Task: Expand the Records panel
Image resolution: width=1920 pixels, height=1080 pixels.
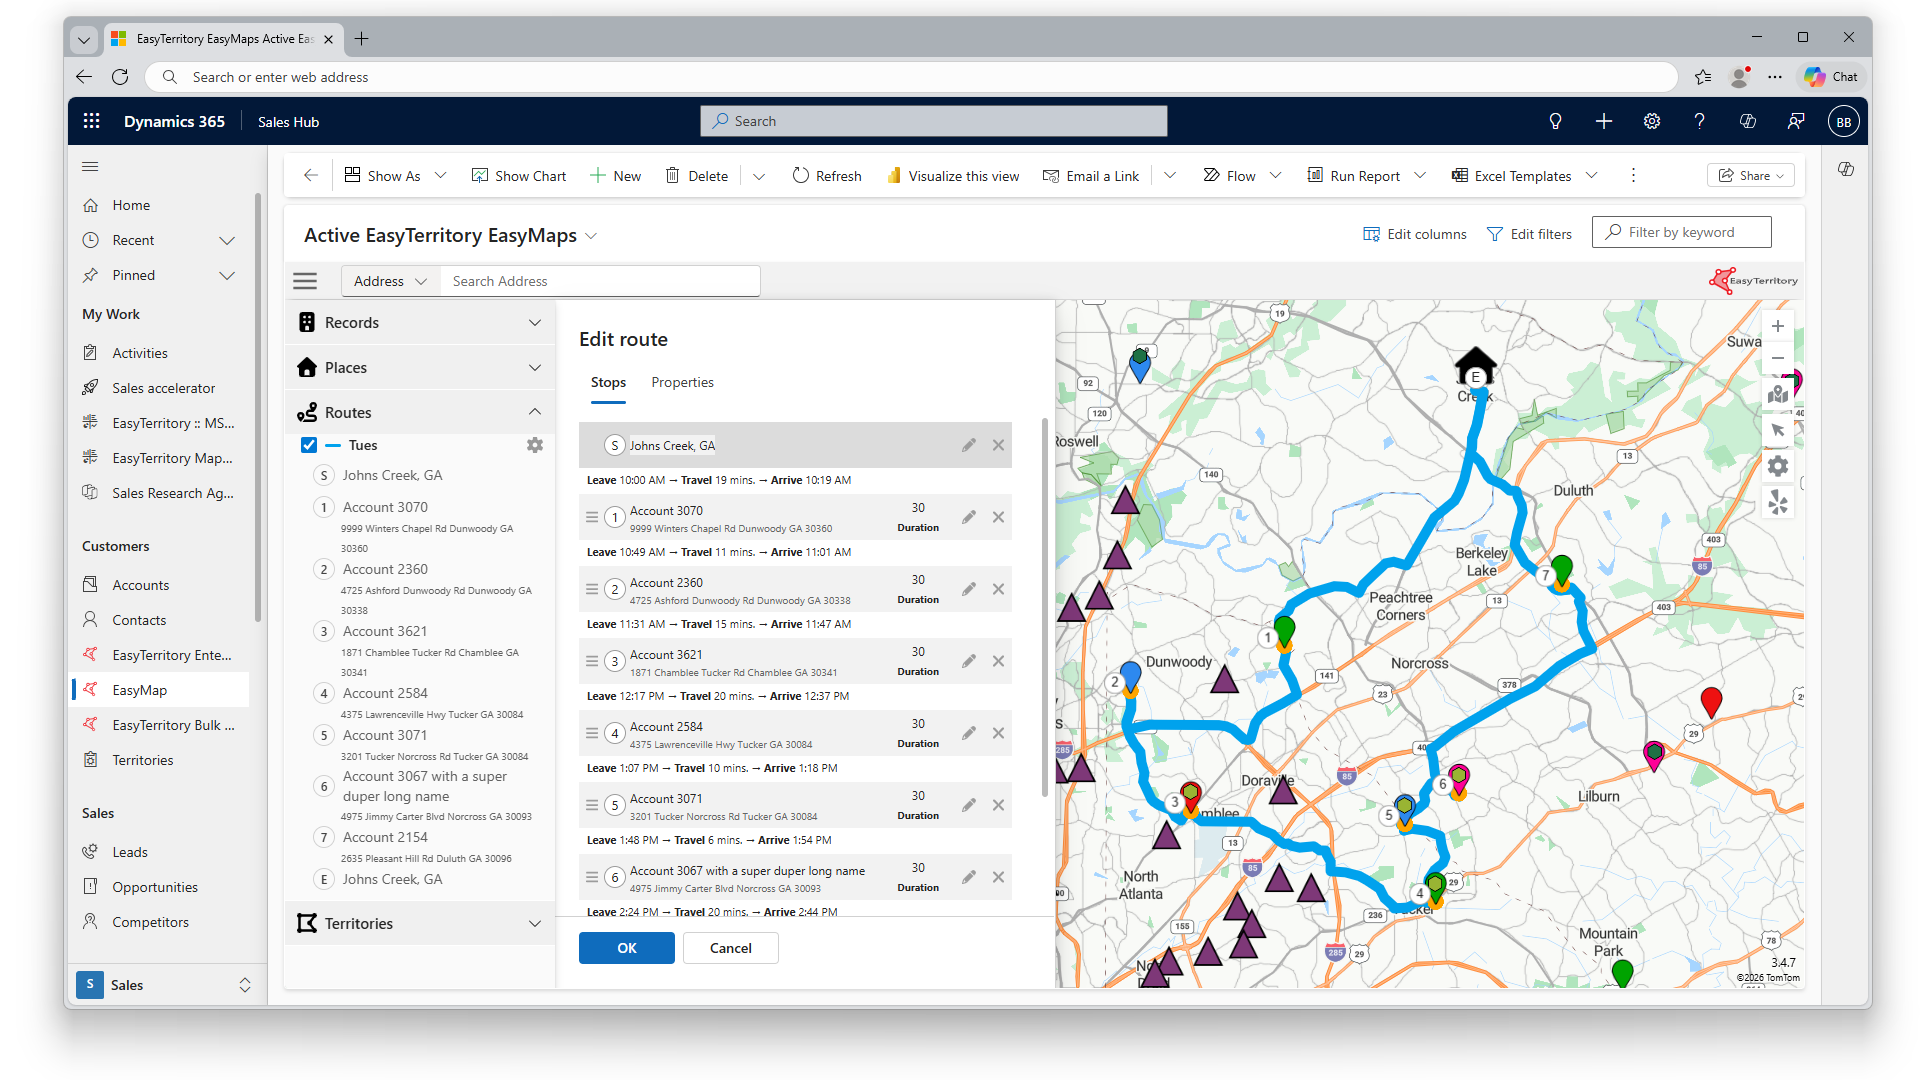Action: pyautogui.click(x=535, y=322)
